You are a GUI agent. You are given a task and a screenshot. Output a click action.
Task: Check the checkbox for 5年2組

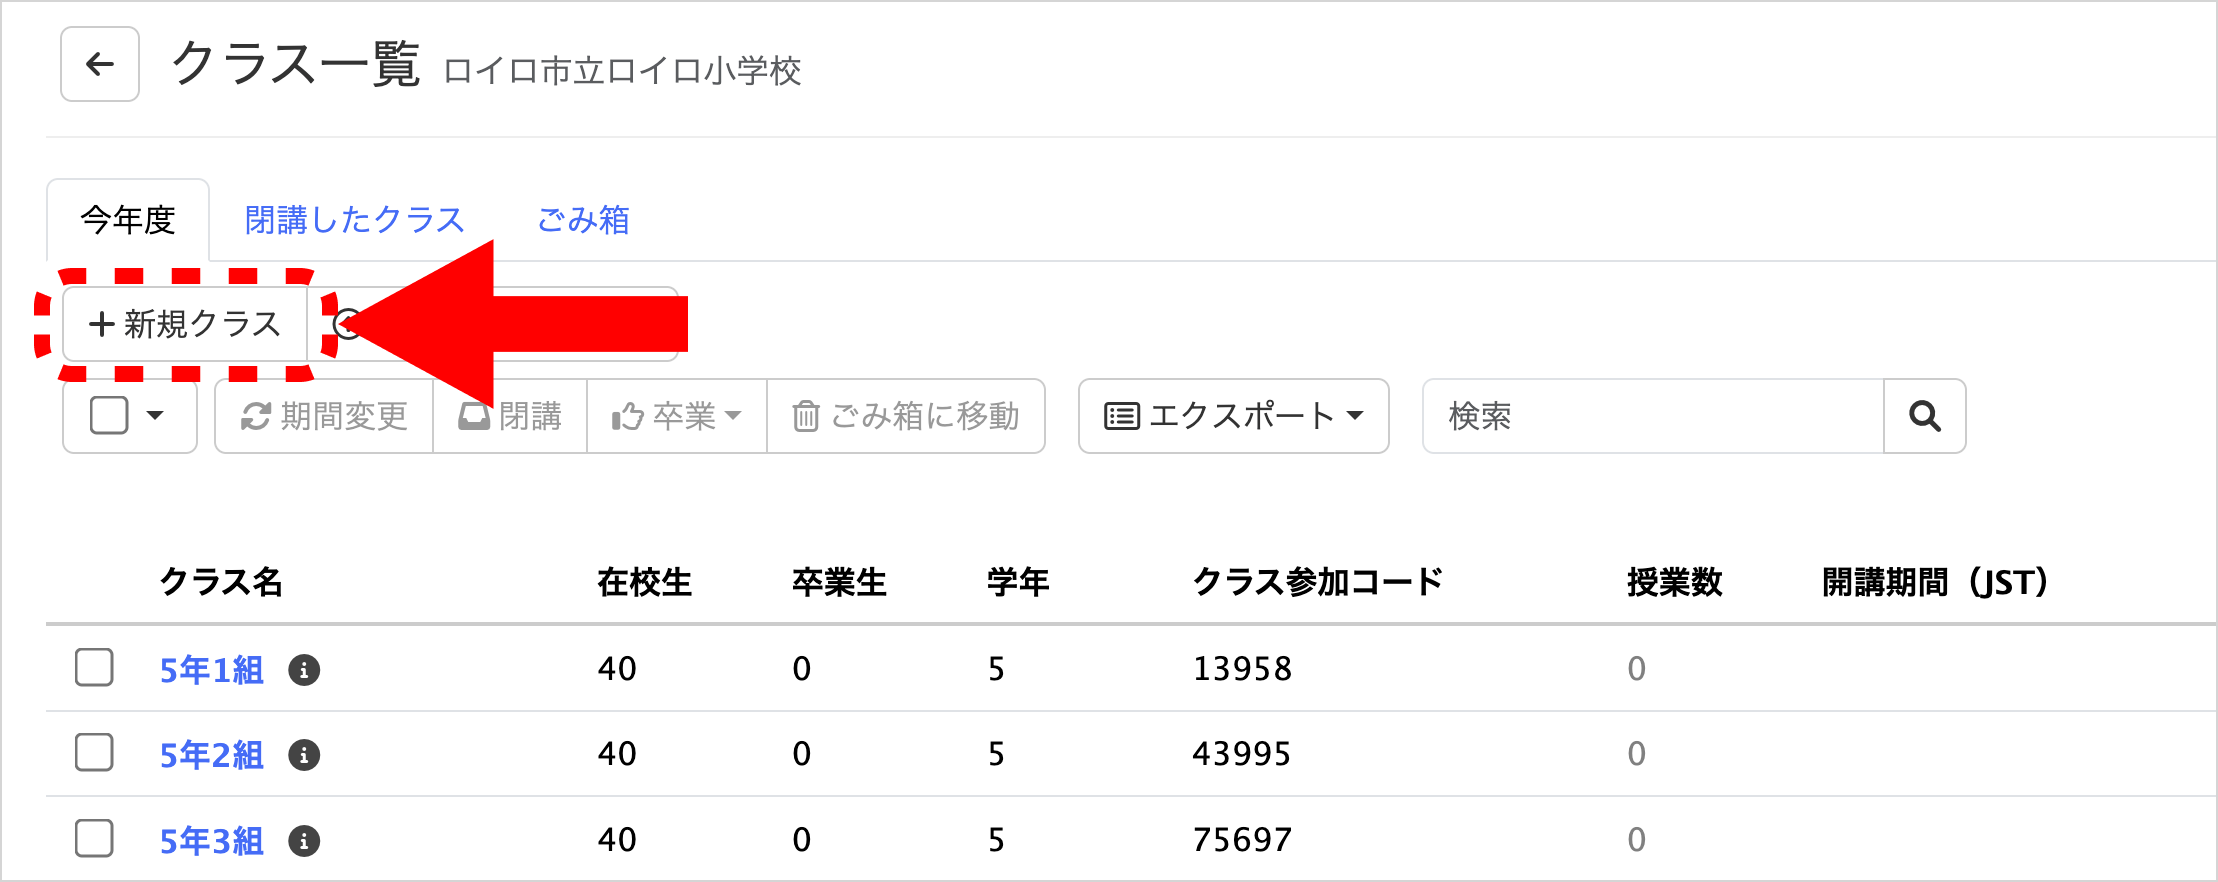[94, 753]
